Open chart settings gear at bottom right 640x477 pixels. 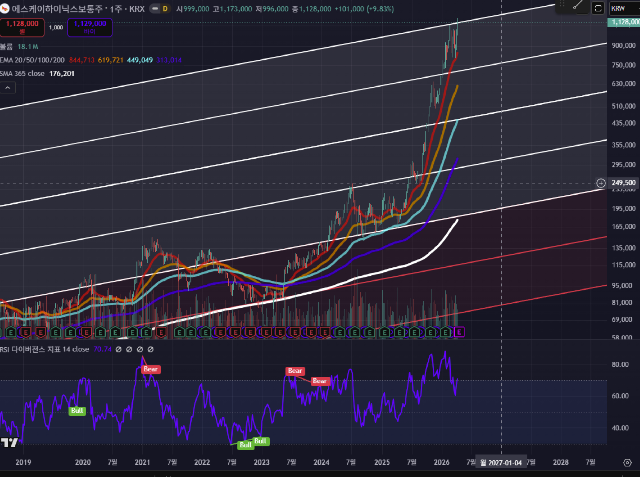[628, 463]
